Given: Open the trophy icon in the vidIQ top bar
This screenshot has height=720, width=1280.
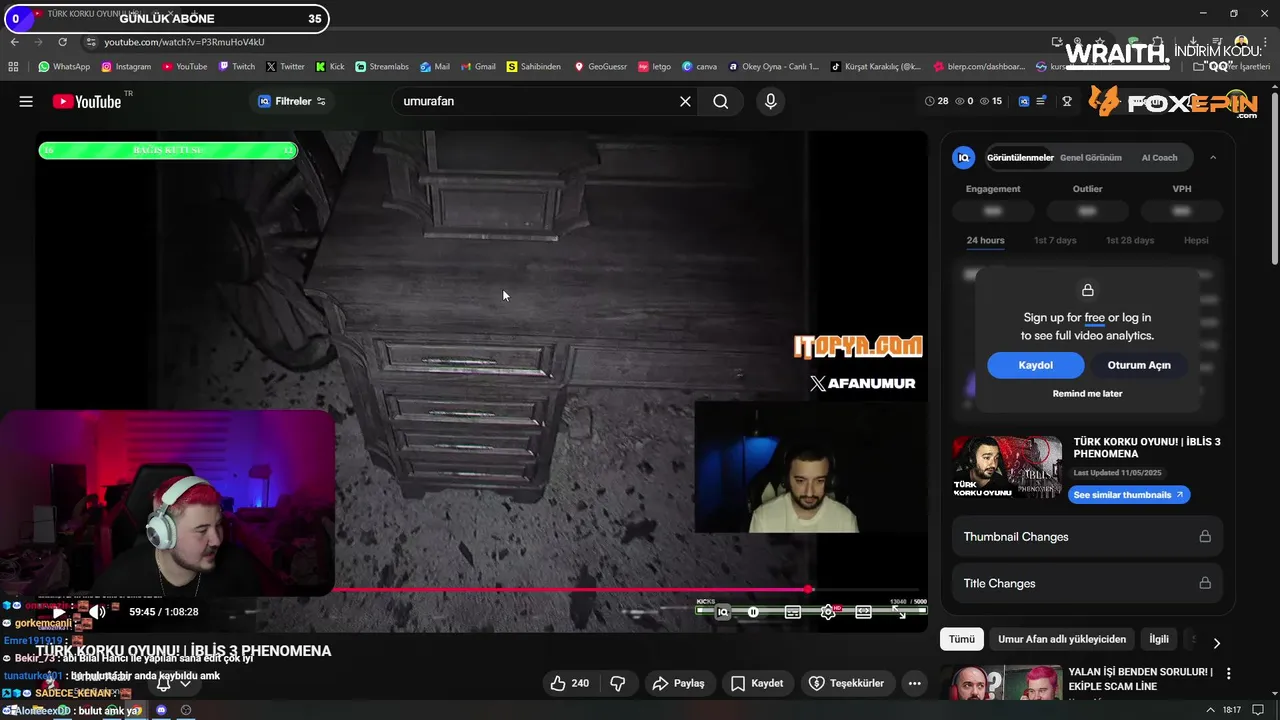Looking at the screenshot, I should pos(1067,101).
